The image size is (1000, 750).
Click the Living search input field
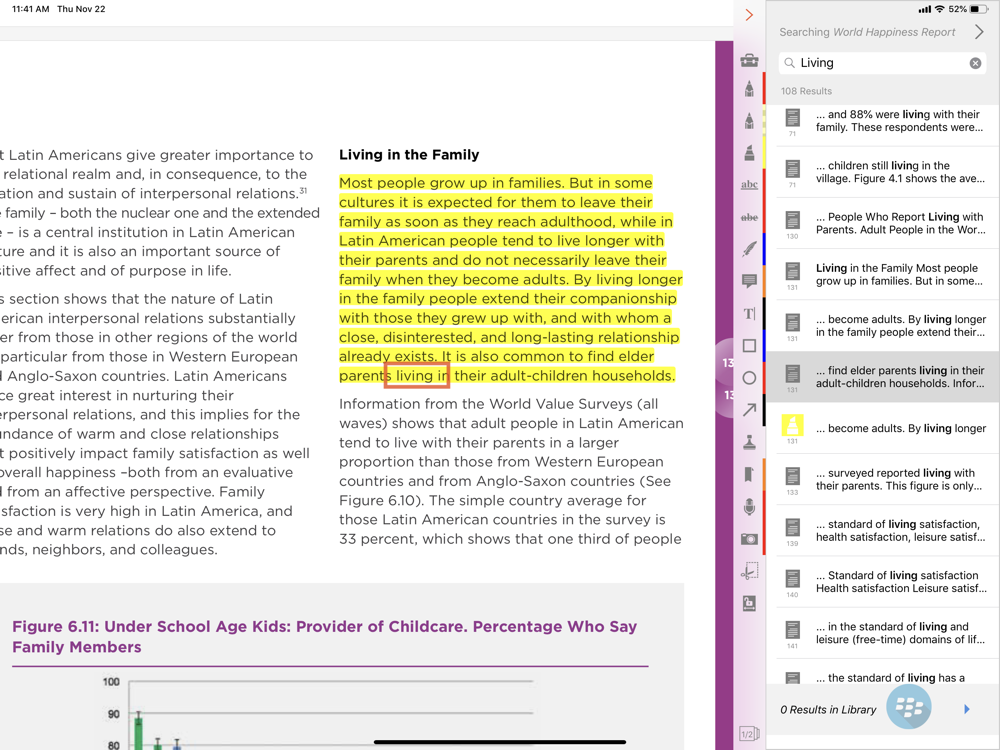pos(883,62)
